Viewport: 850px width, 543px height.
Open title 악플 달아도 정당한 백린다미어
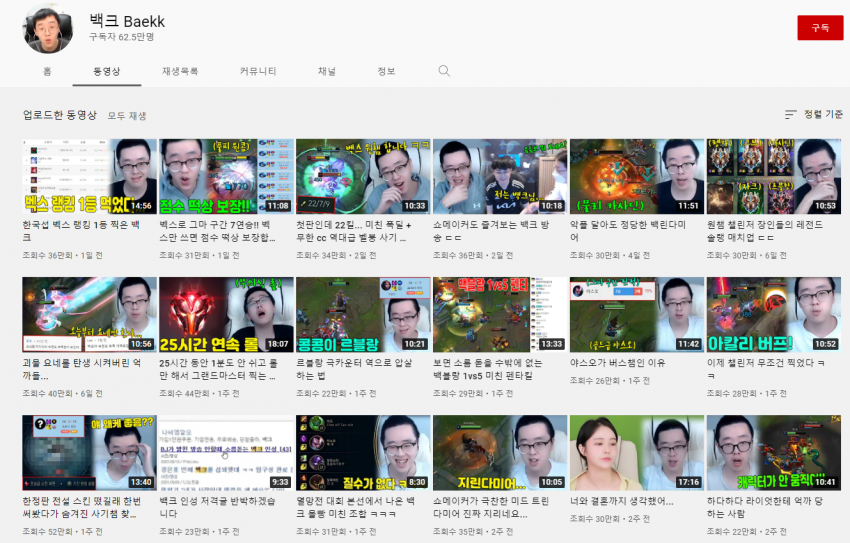pyautogui.click(x=628, y=231)
